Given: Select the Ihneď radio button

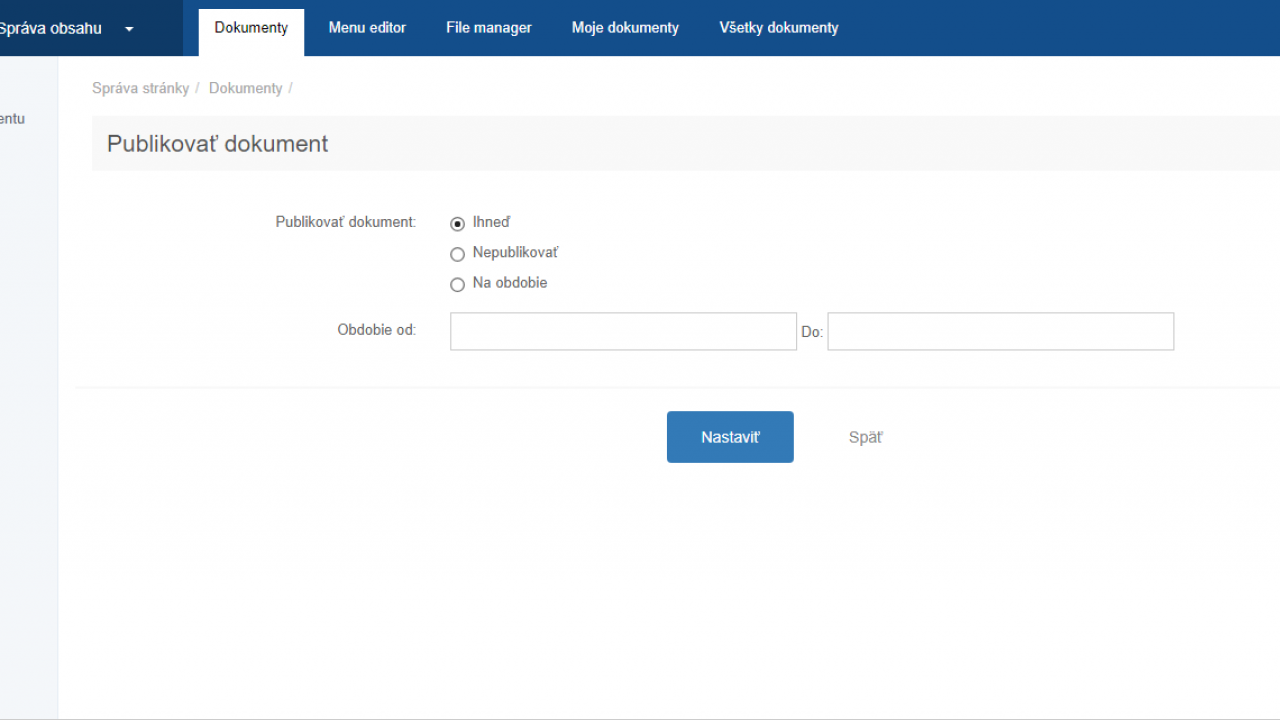Looking at the screenshot, I should [458, 224].
